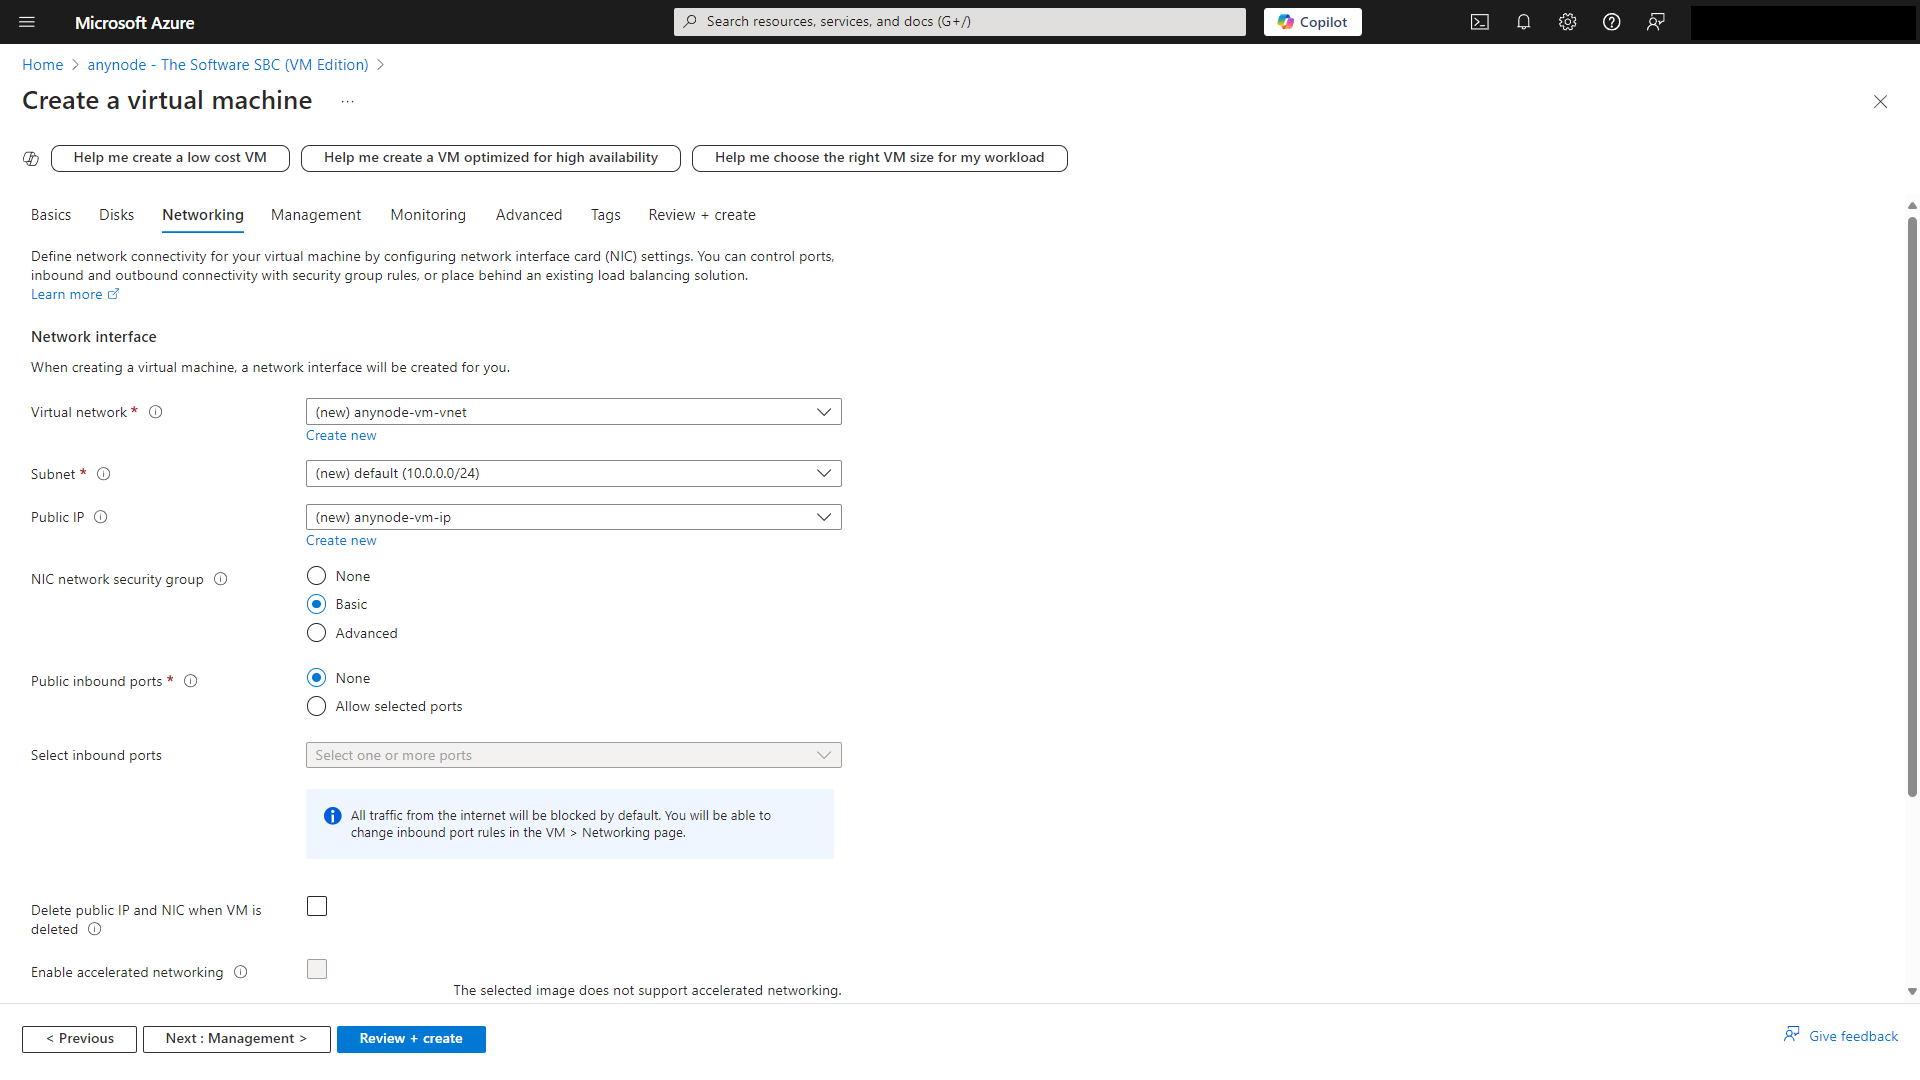This screenshot has width=1920, height=1080.
Task: Click the external link icon by Learn more
Action: [113, 294]
